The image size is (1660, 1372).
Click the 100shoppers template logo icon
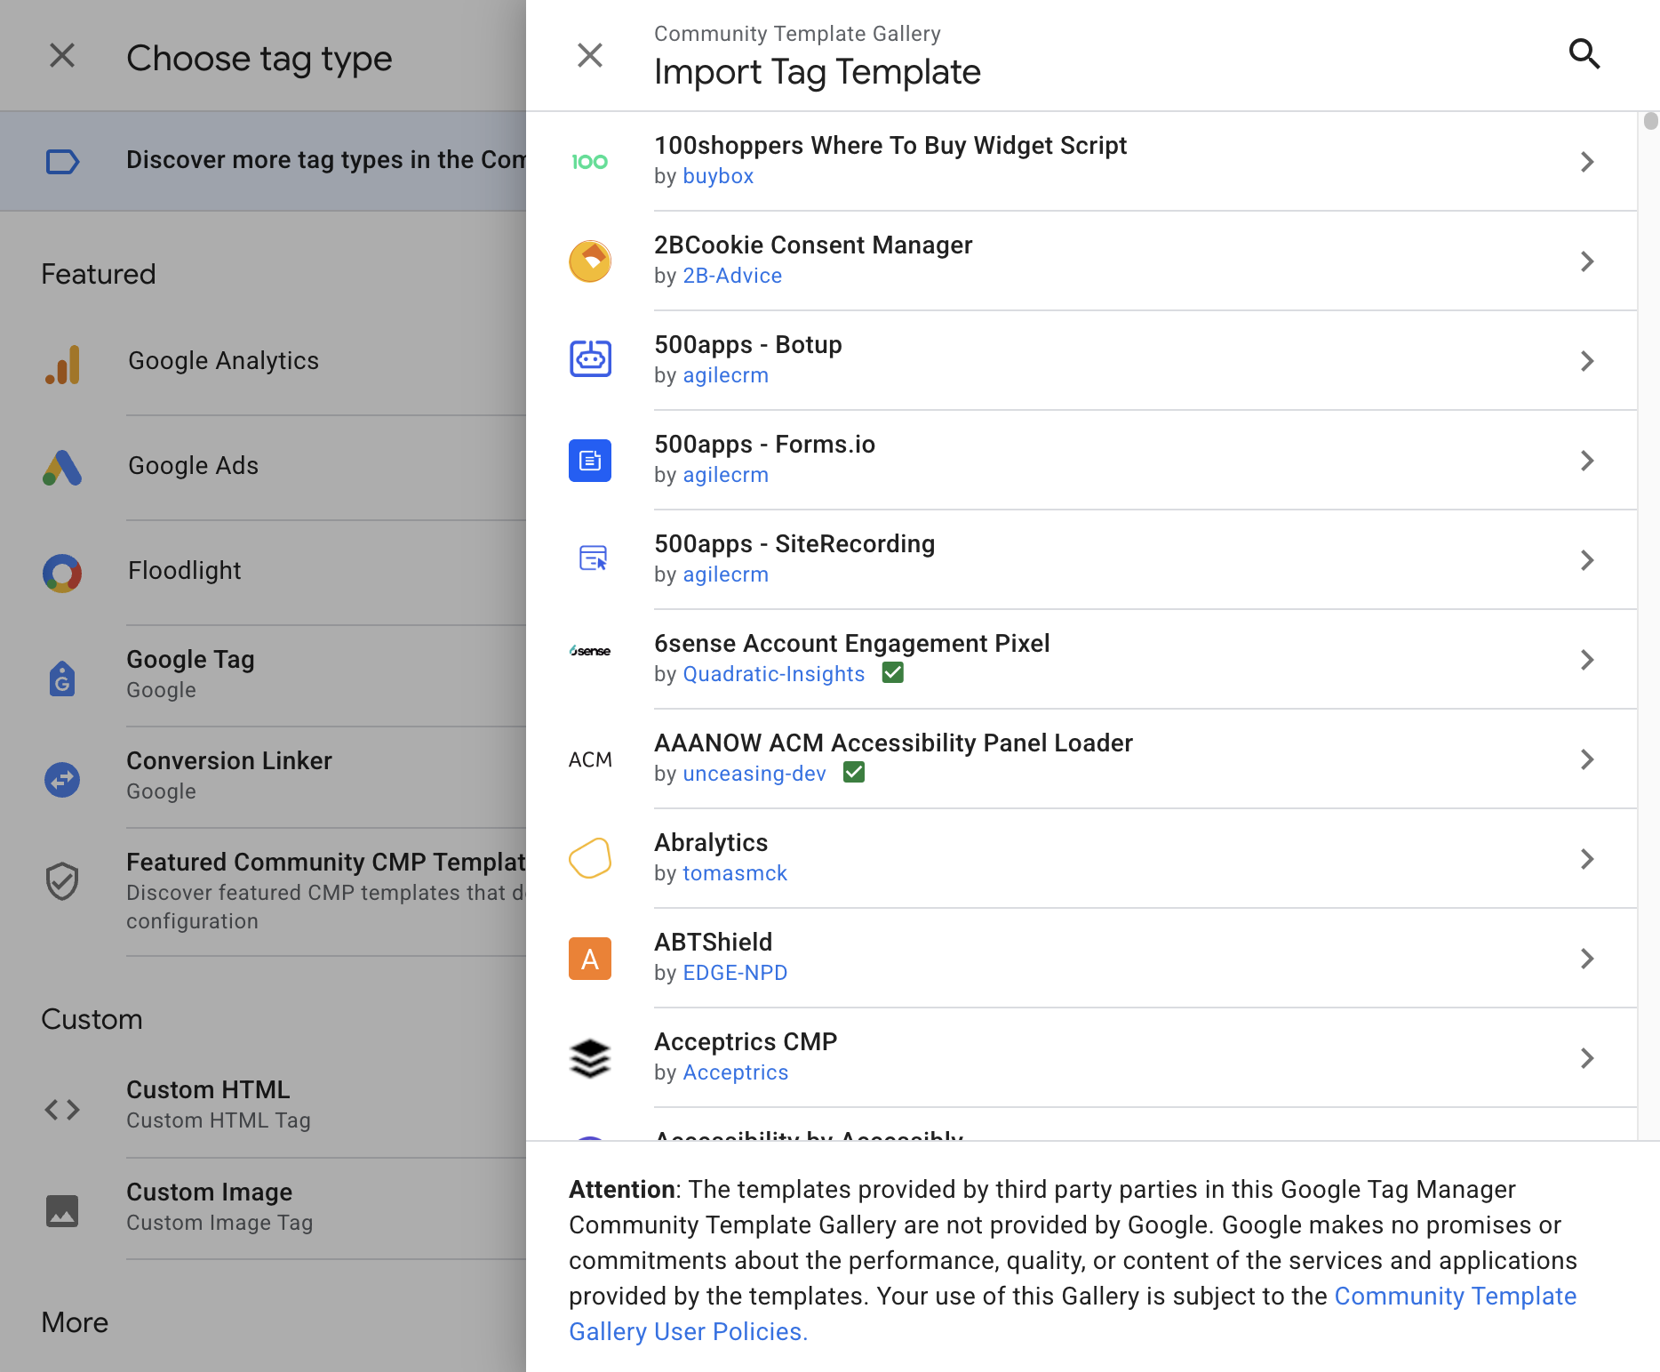[590, 162]
